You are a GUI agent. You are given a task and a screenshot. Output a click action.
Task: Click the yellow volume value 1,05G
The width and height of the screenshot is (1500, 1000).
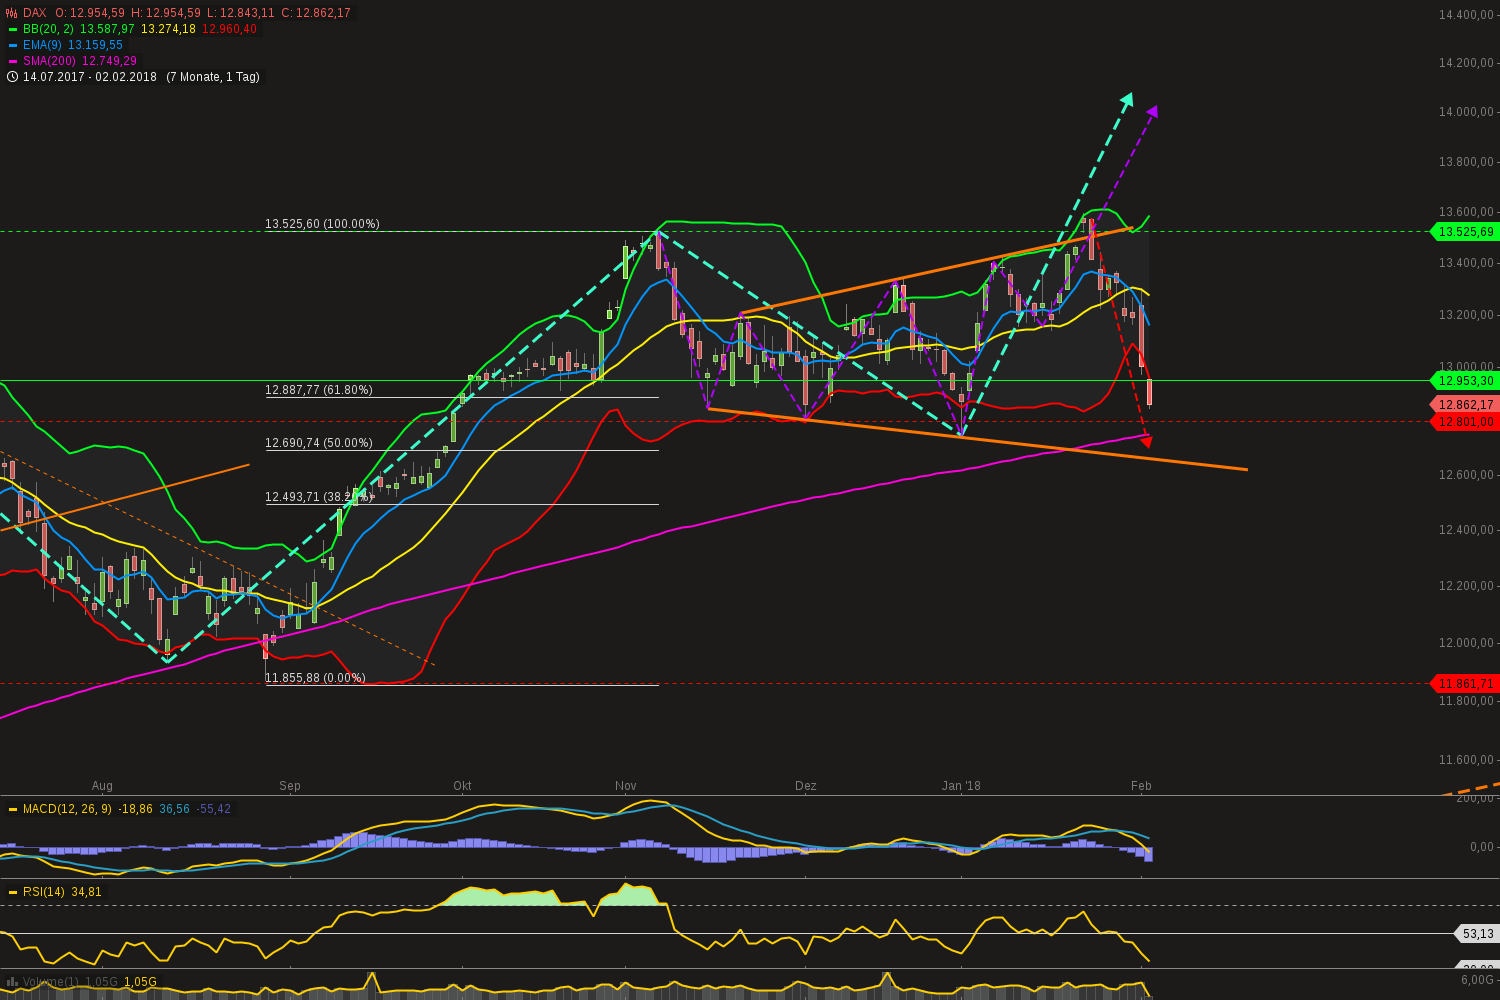point(140,982)
